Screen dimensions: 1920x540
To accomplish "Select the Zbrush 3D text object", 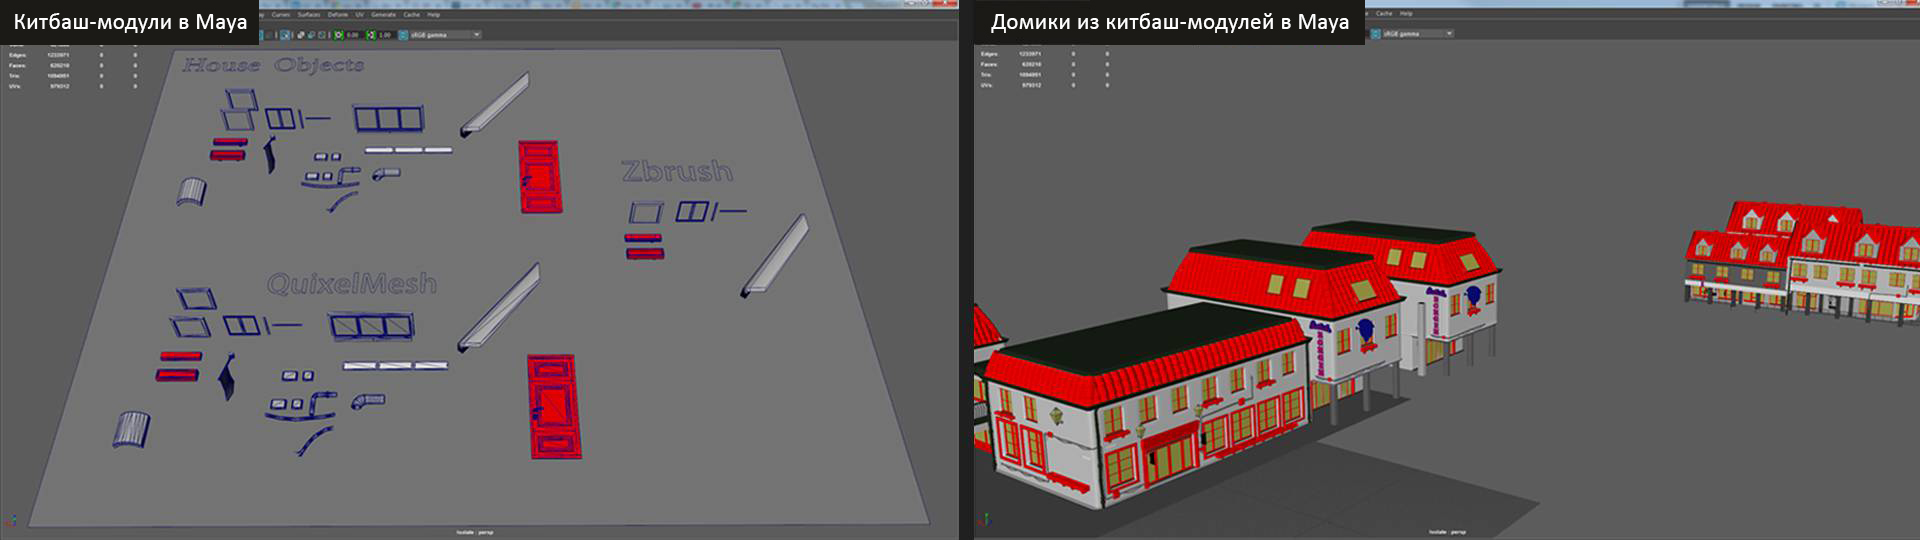I will pyautogui.click(x=677, y=171).
